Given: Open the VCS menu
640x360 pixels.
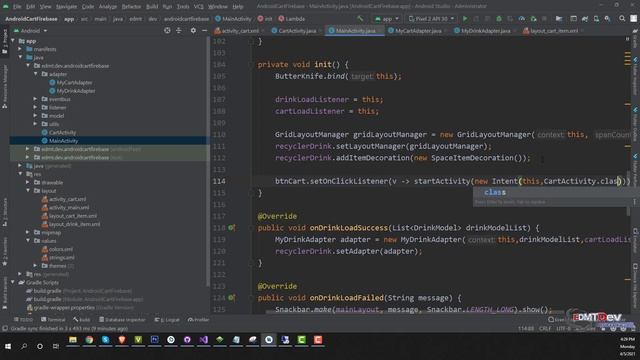Looking at the screenshot, I should [x=198, y=7].
